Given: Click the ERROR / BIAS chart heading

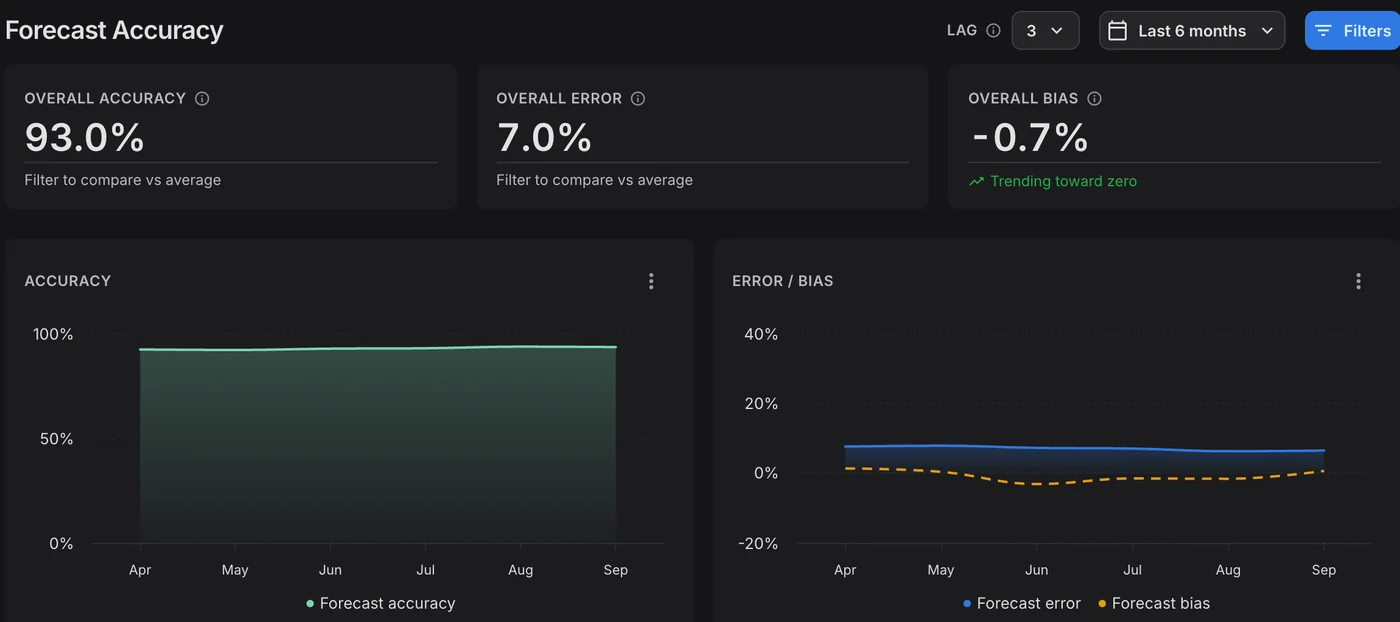Looking at the screenshot, I should coord(783,281).
